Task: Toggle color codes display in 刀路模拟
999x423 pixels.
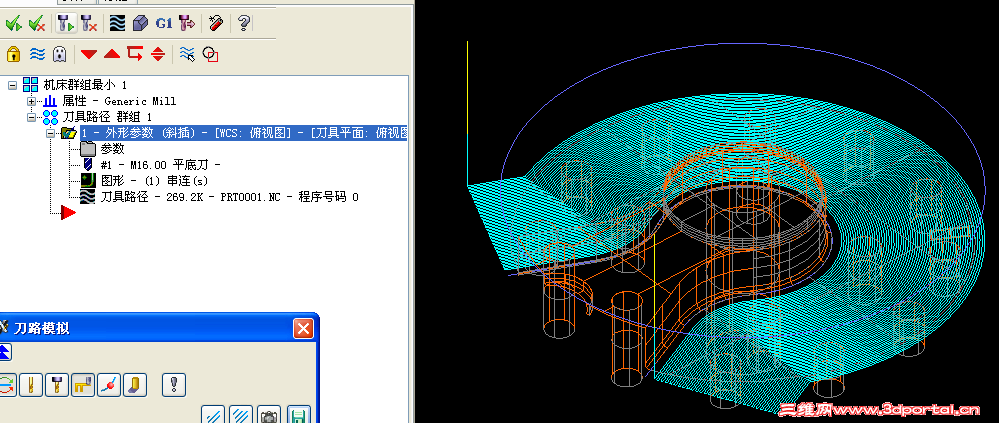Action: point(6,385)
